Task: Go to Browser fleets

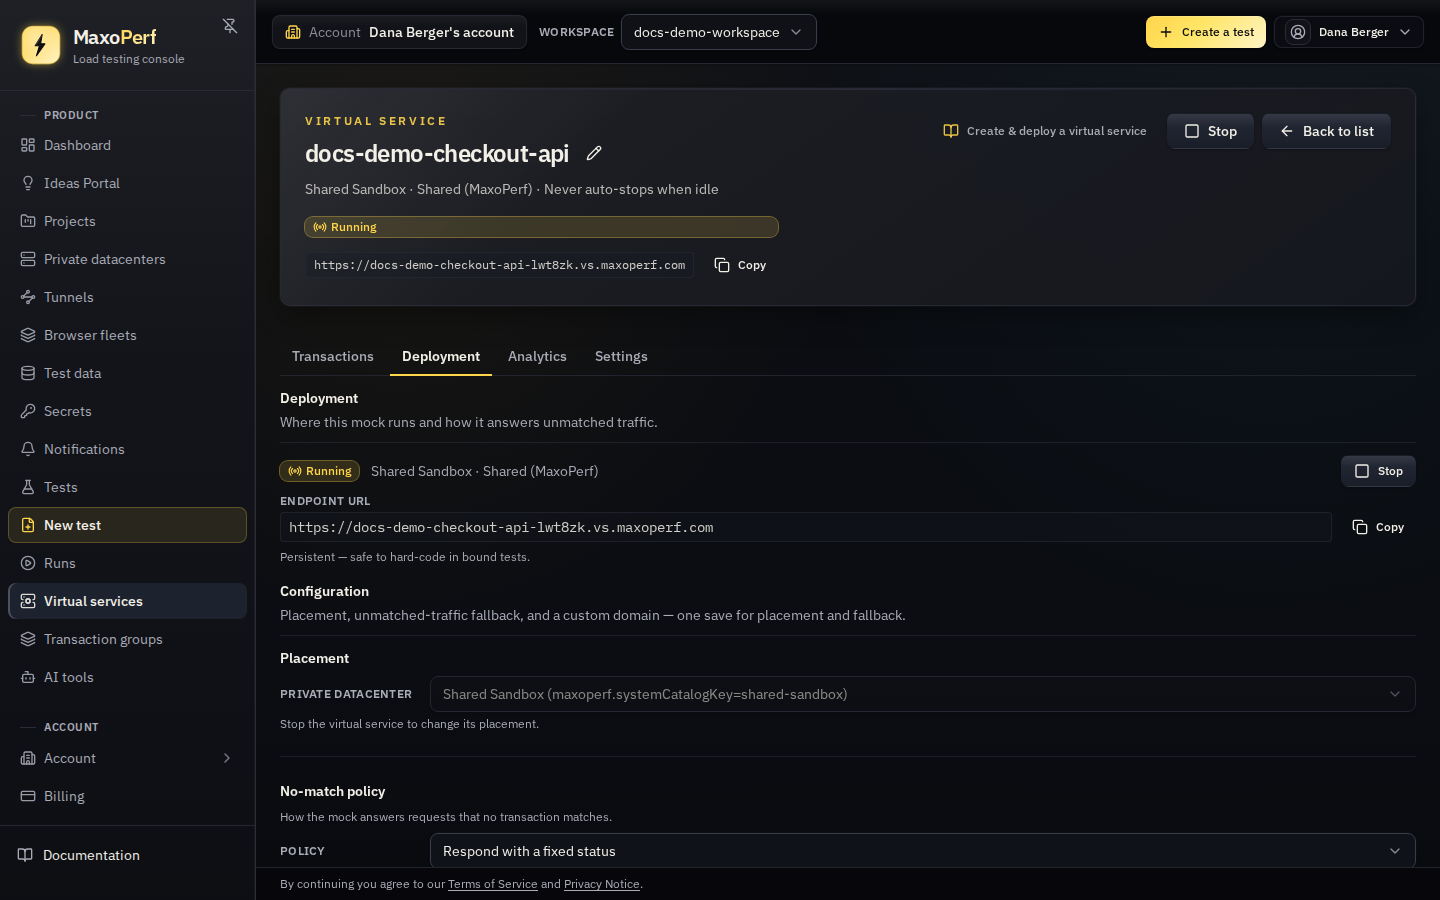Action: pos(128,335)
